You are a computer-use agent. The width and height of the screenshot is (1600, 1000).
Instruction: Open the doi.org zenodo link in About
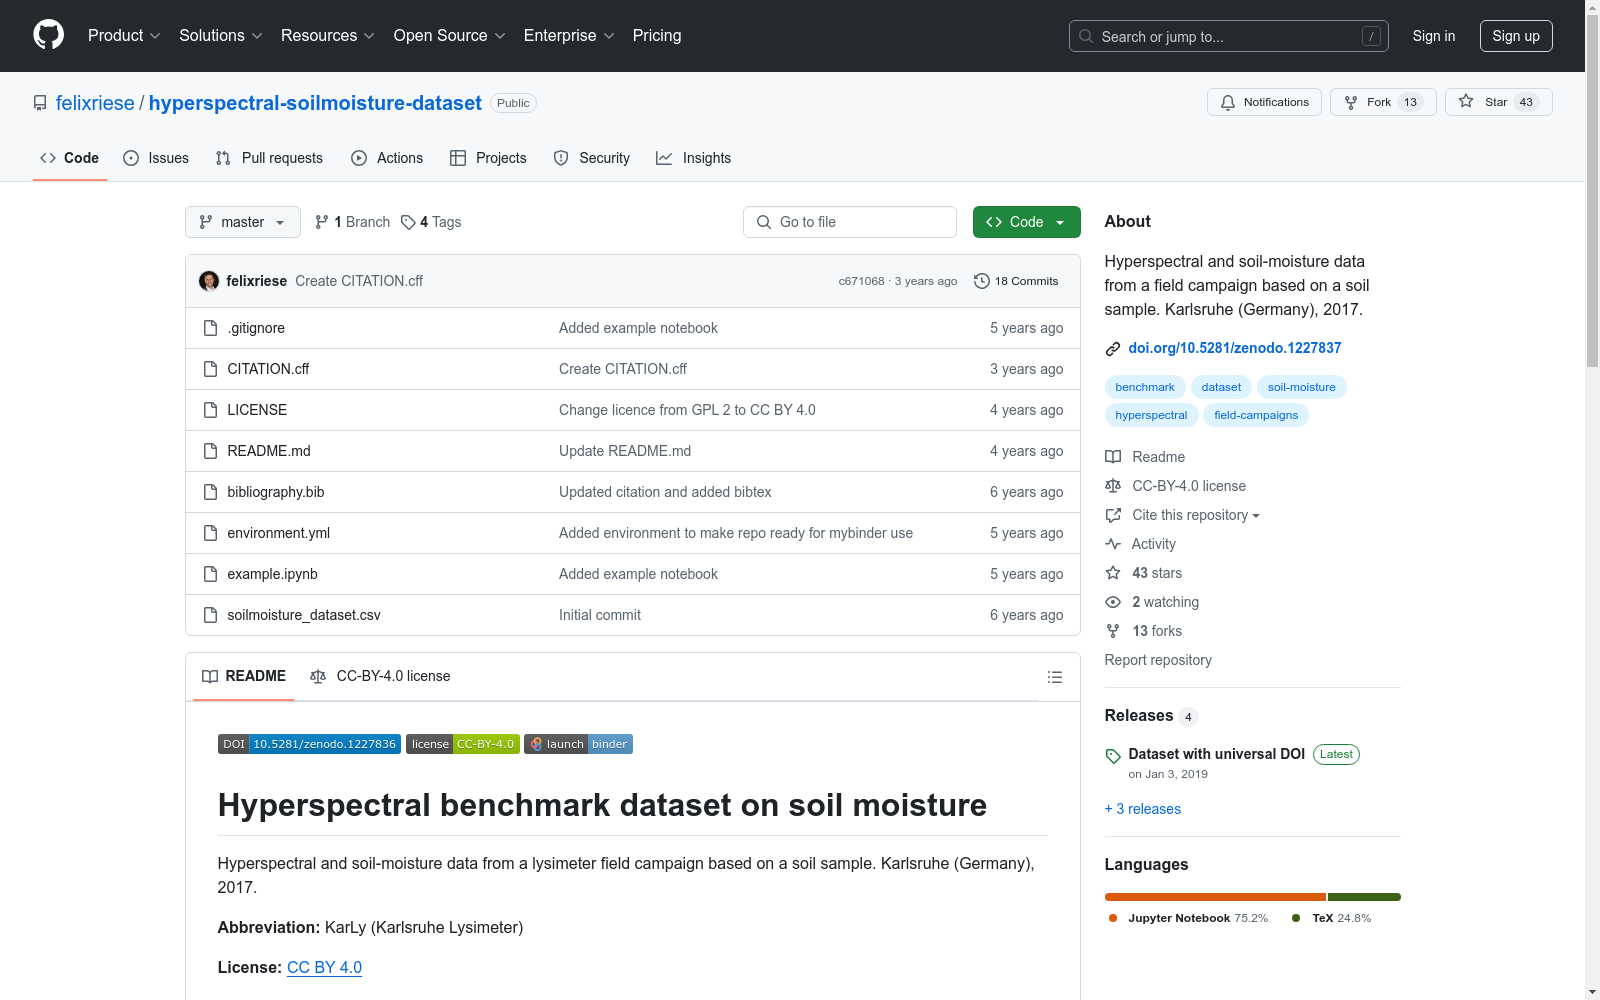pos(1235,348)
